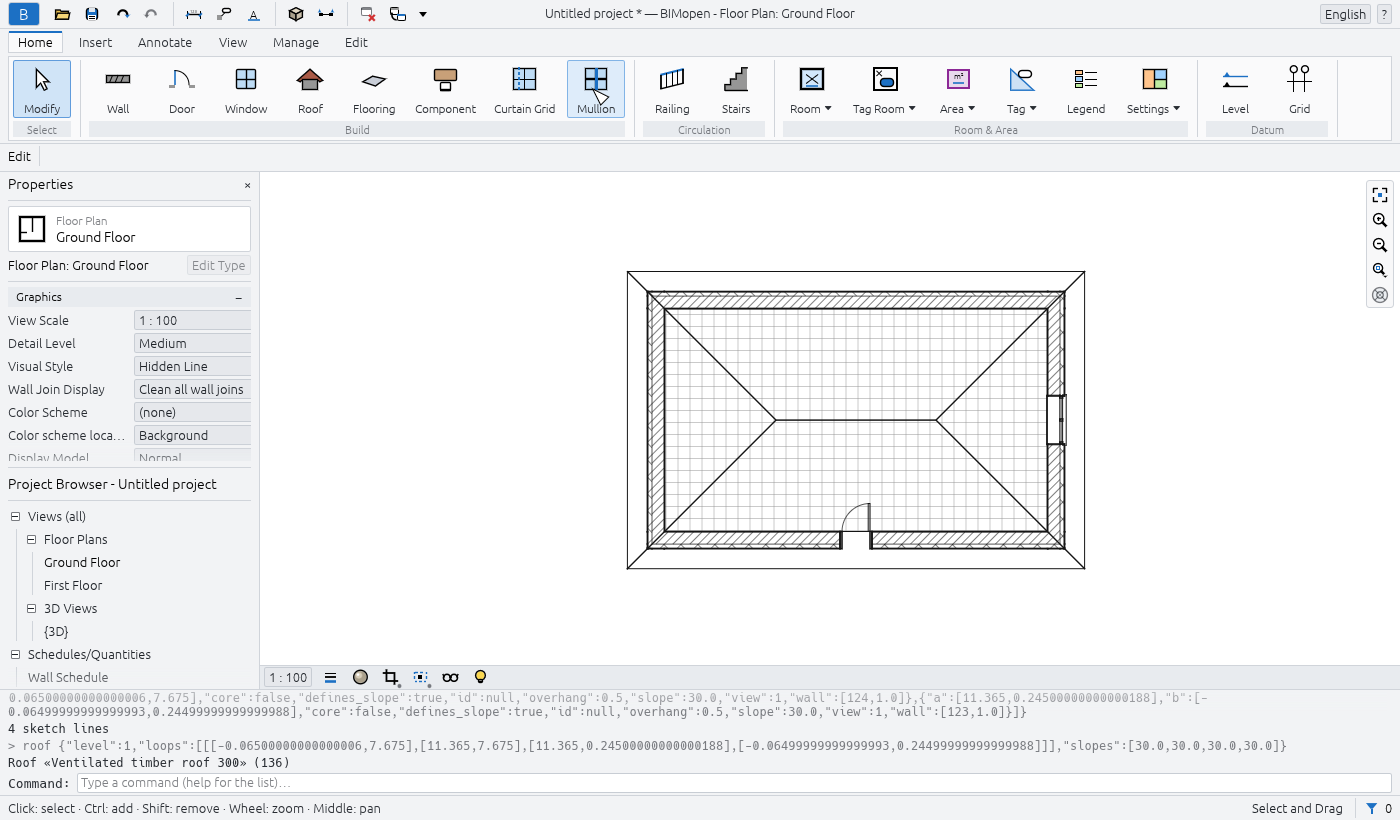Viewport: 1400px width, 820px height.
Task: Switch to the Insert ribbon tab
Action: [96, 42]
